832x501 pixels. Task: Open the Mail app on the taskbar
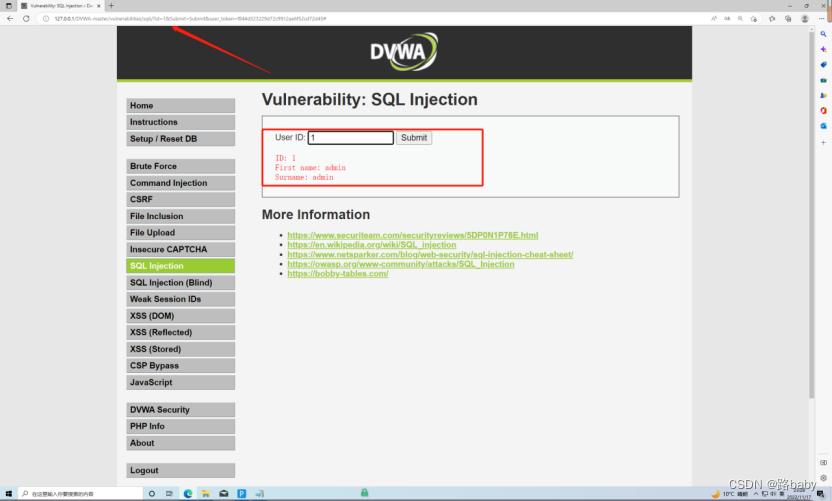point(224,494)
